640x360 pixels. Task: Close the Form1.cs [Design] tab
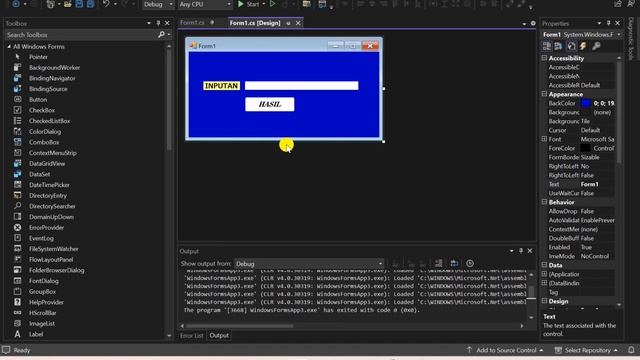point(298,23)
